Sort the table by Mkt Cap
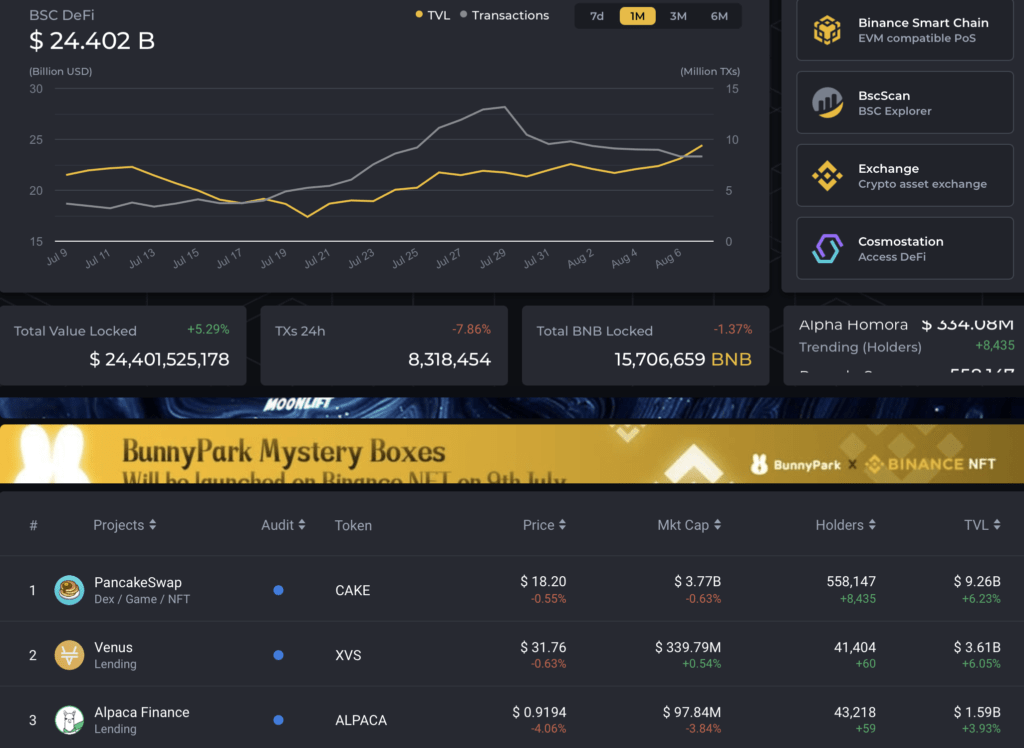The image size is (1024, 748). [688, 525]
